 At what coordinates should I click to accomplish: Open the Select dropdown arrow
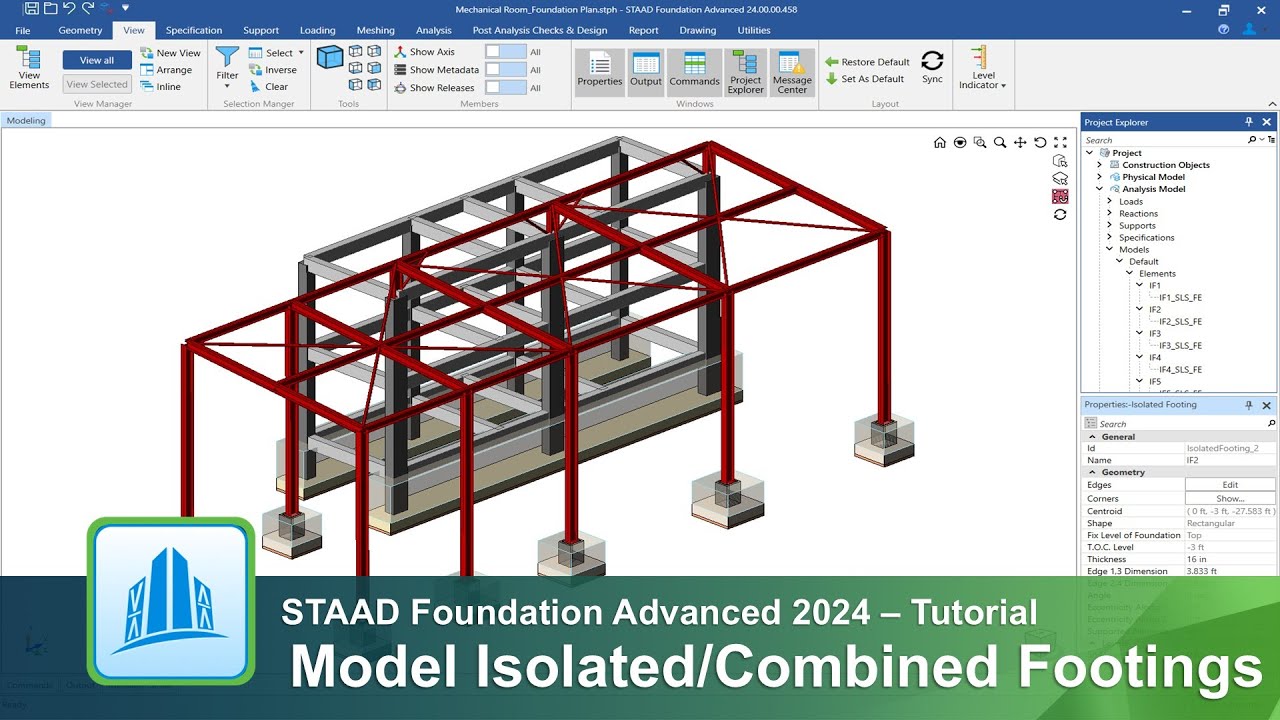(301, 53)
